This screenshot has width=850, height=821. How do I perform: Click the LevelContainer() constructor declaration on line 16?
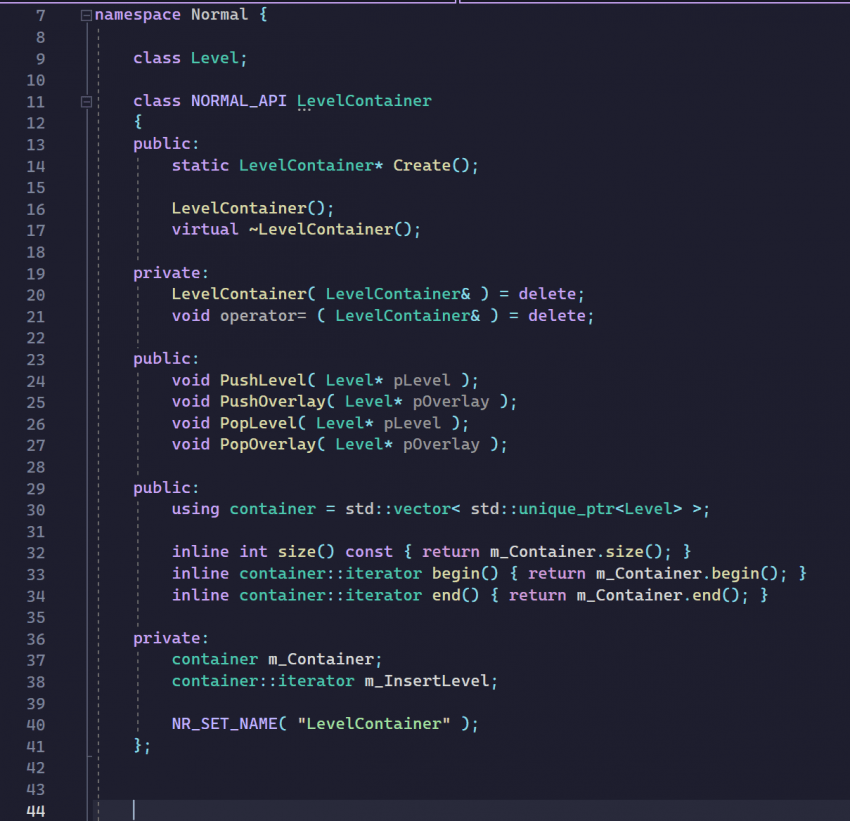point(253,208)
